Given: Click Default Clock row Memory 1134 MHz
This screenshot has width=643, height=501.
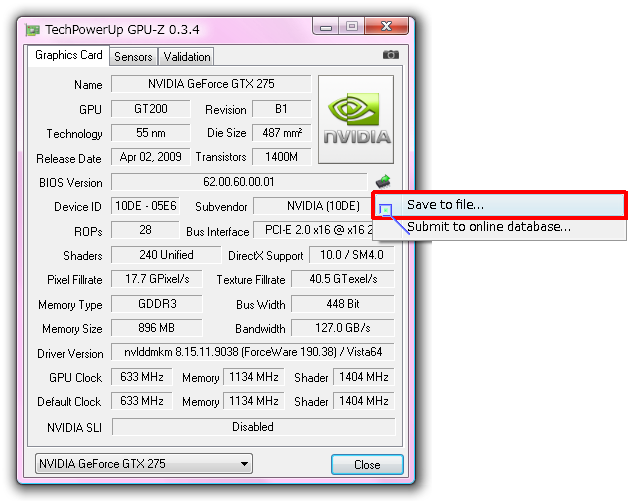Looking at the screenshot, I should tap(253, 401).
